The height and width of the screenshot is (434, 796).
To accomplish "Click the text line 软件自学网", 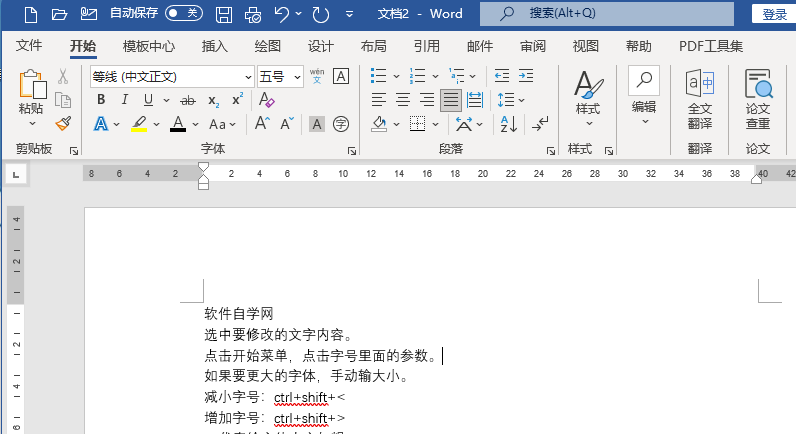I will point(239,314).
